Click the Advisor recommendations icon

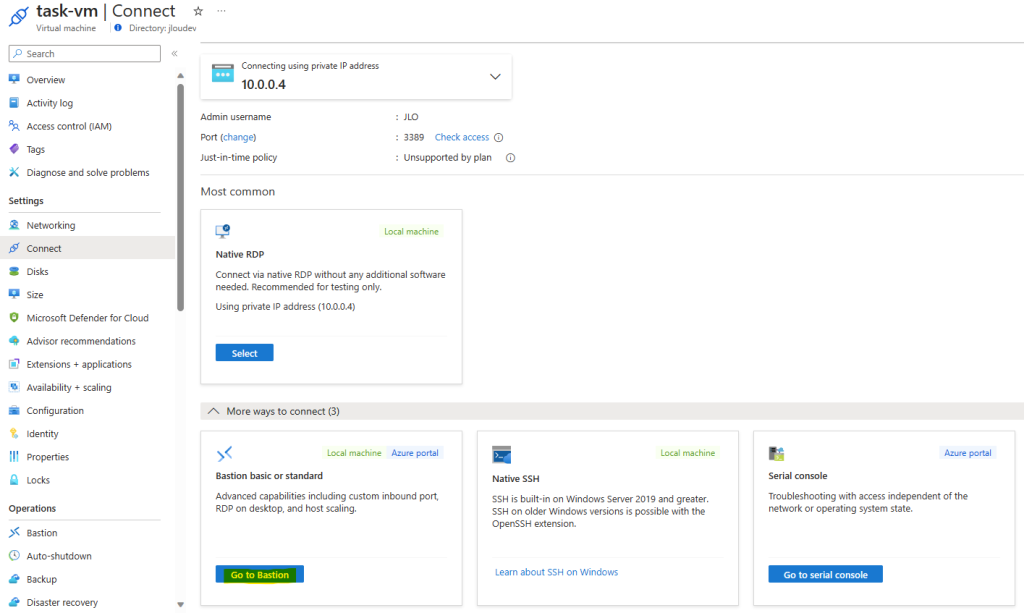(x=14, y=341)
